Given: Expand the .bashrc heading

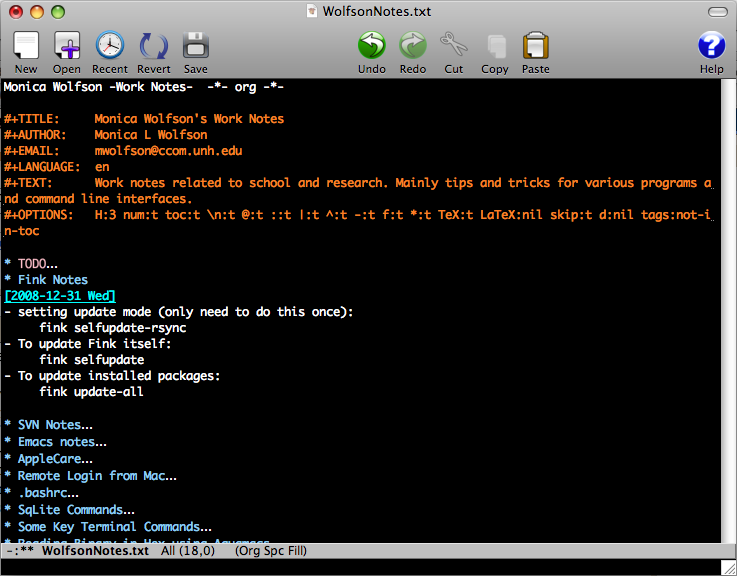Looking at the screenshot, I should point(41,493).
